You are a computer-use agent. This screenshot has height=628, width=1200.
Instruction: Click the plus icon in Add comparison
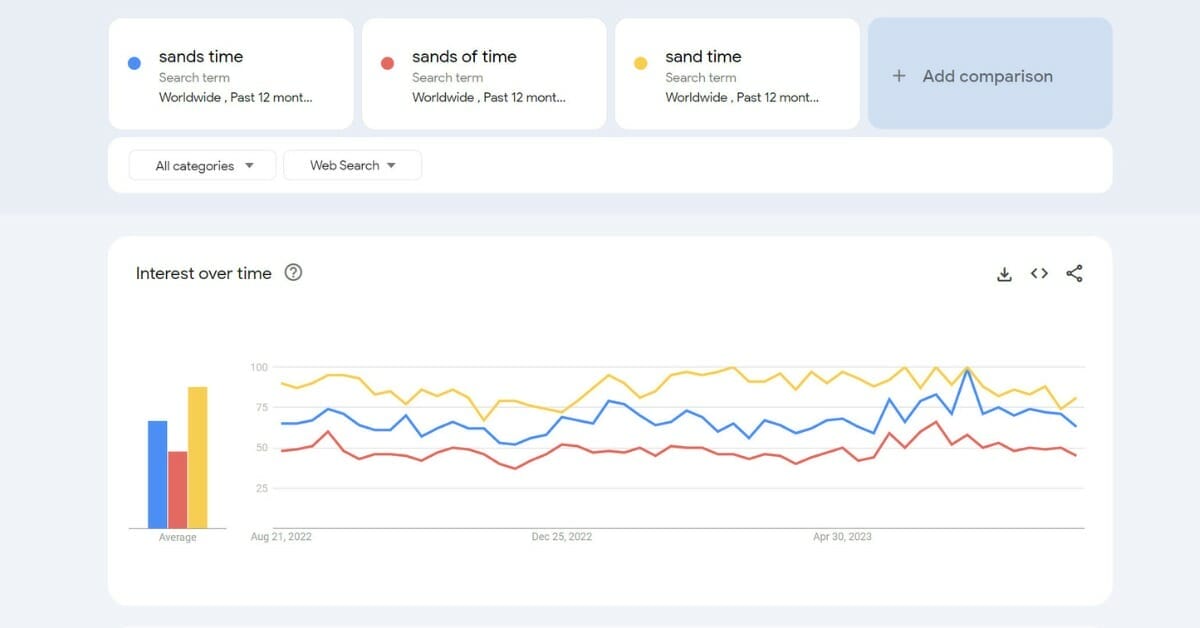click(899, 76)
